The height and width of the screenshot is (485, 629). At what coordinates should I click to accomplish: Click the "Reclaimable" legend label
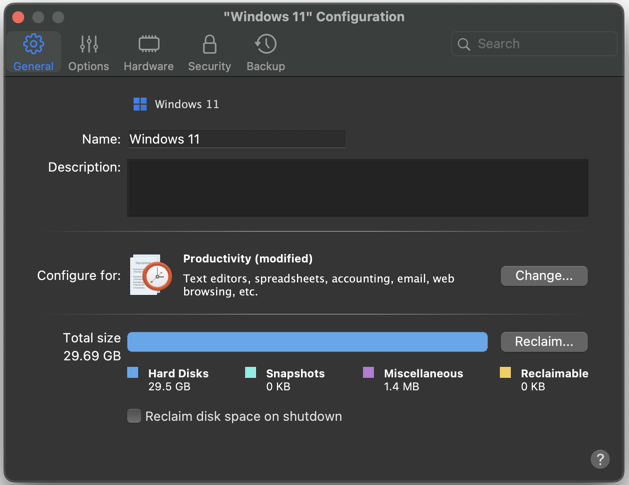pyautogui.click(x=554, y=373)
